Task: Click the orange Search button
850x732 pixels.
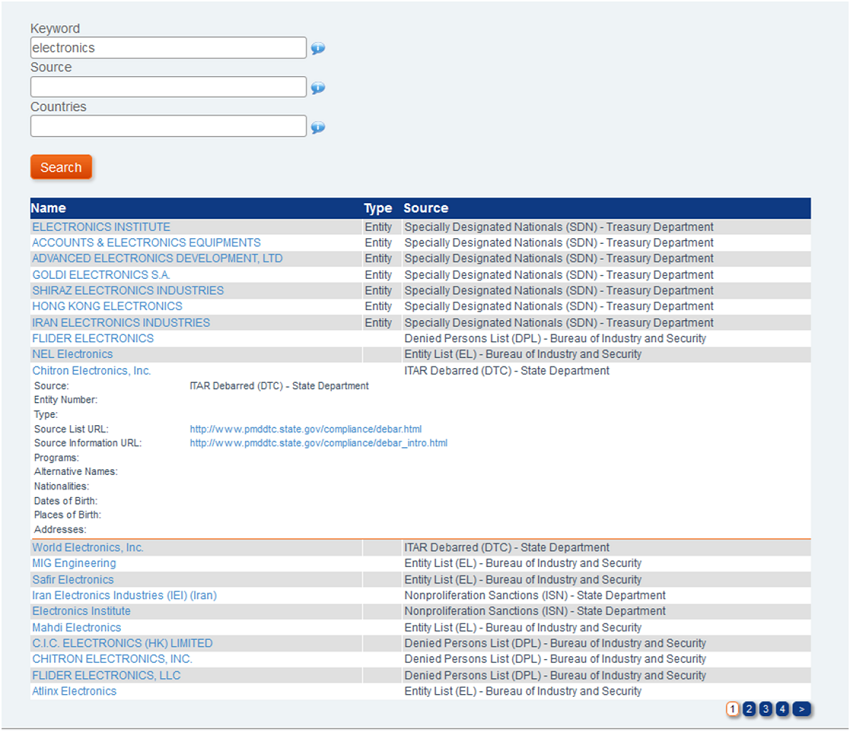Action: click(61, 167)
